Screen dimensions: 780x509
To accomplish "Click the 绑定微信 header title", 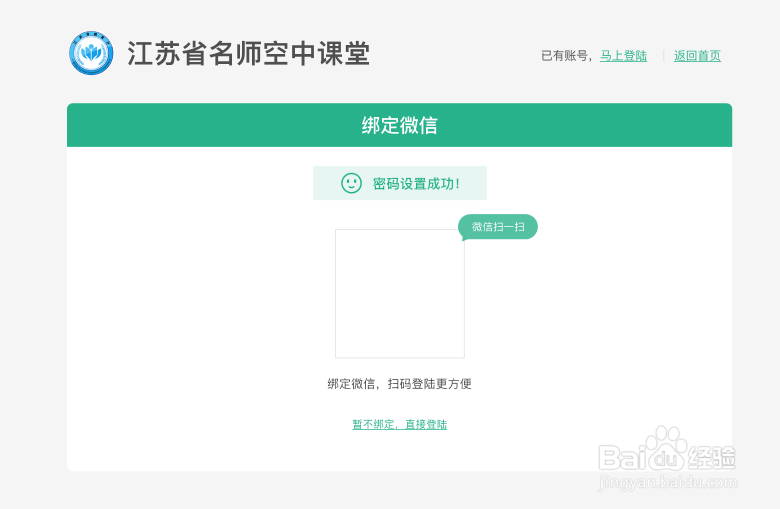I will point(399,125).
